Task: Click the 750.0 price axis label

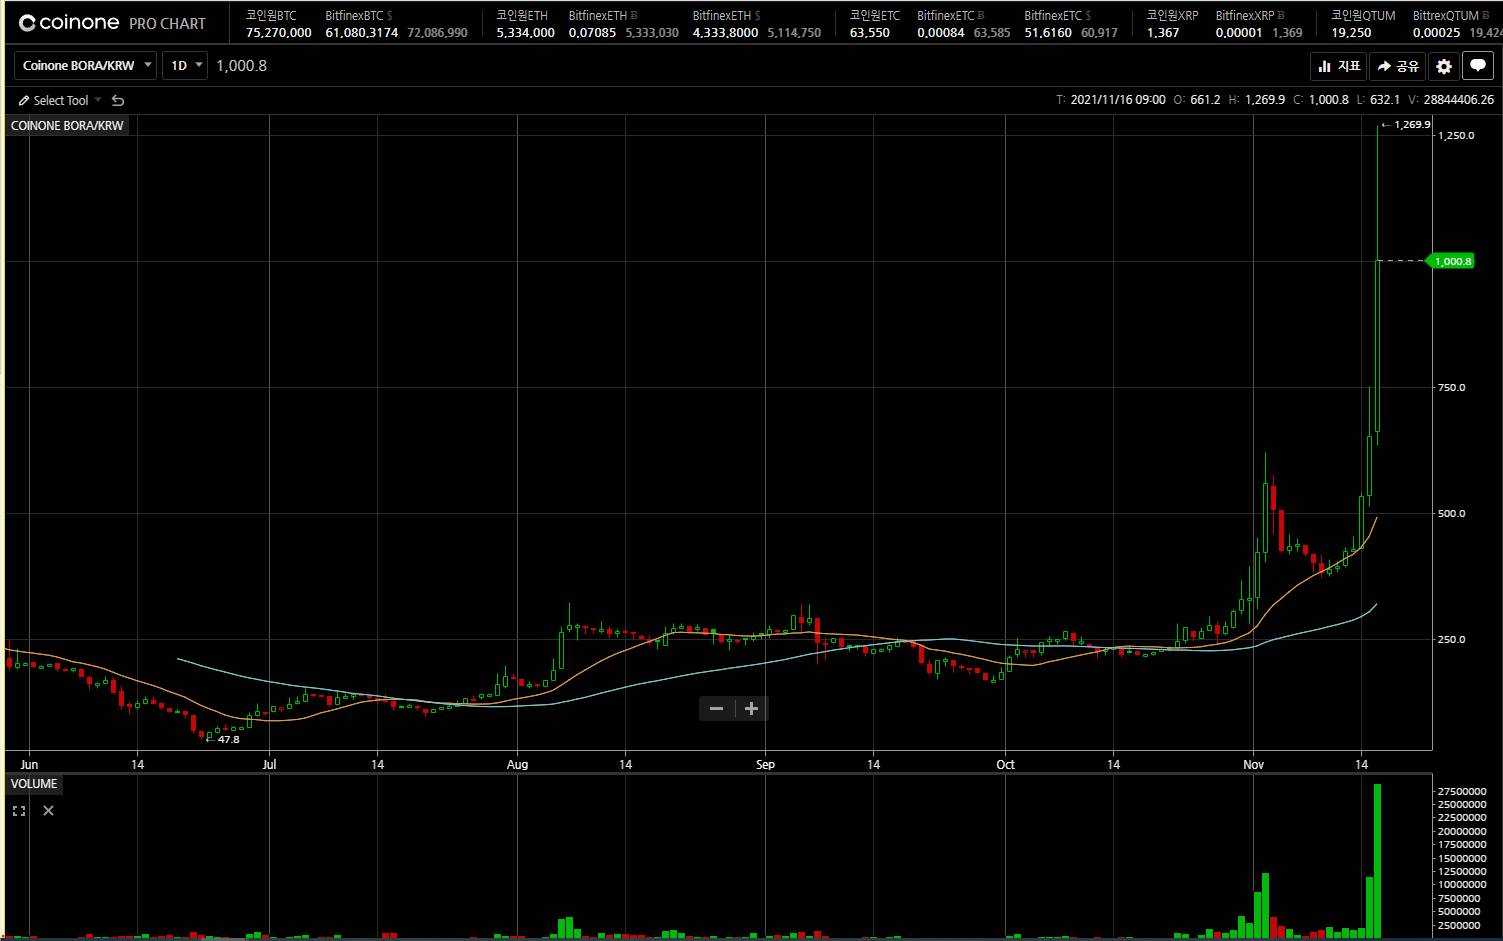Action: 1451,387
